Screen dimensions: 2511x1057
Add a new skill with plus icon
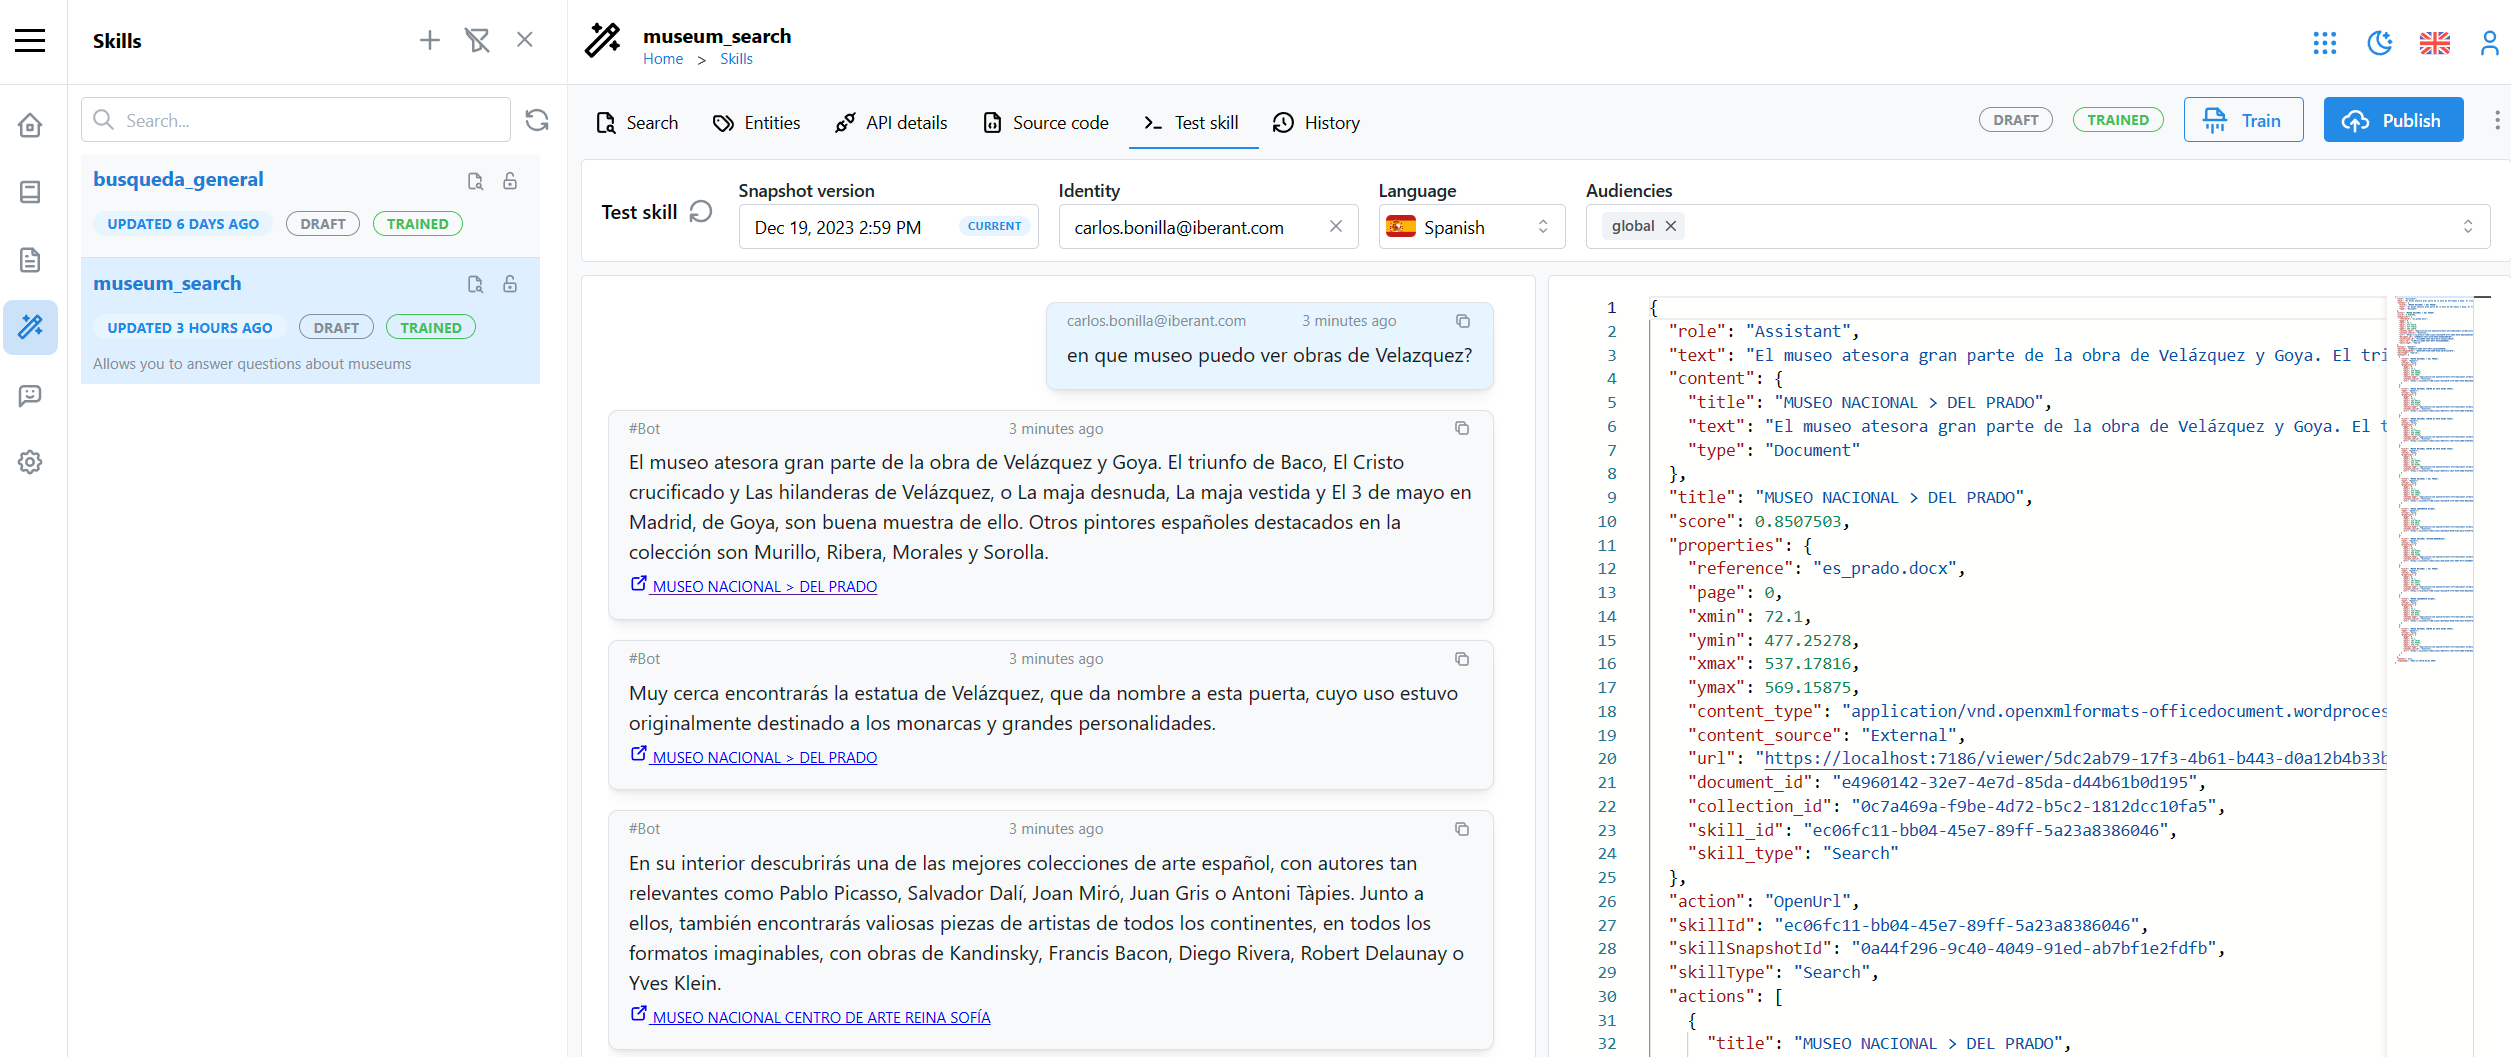(x=429, y=40)
